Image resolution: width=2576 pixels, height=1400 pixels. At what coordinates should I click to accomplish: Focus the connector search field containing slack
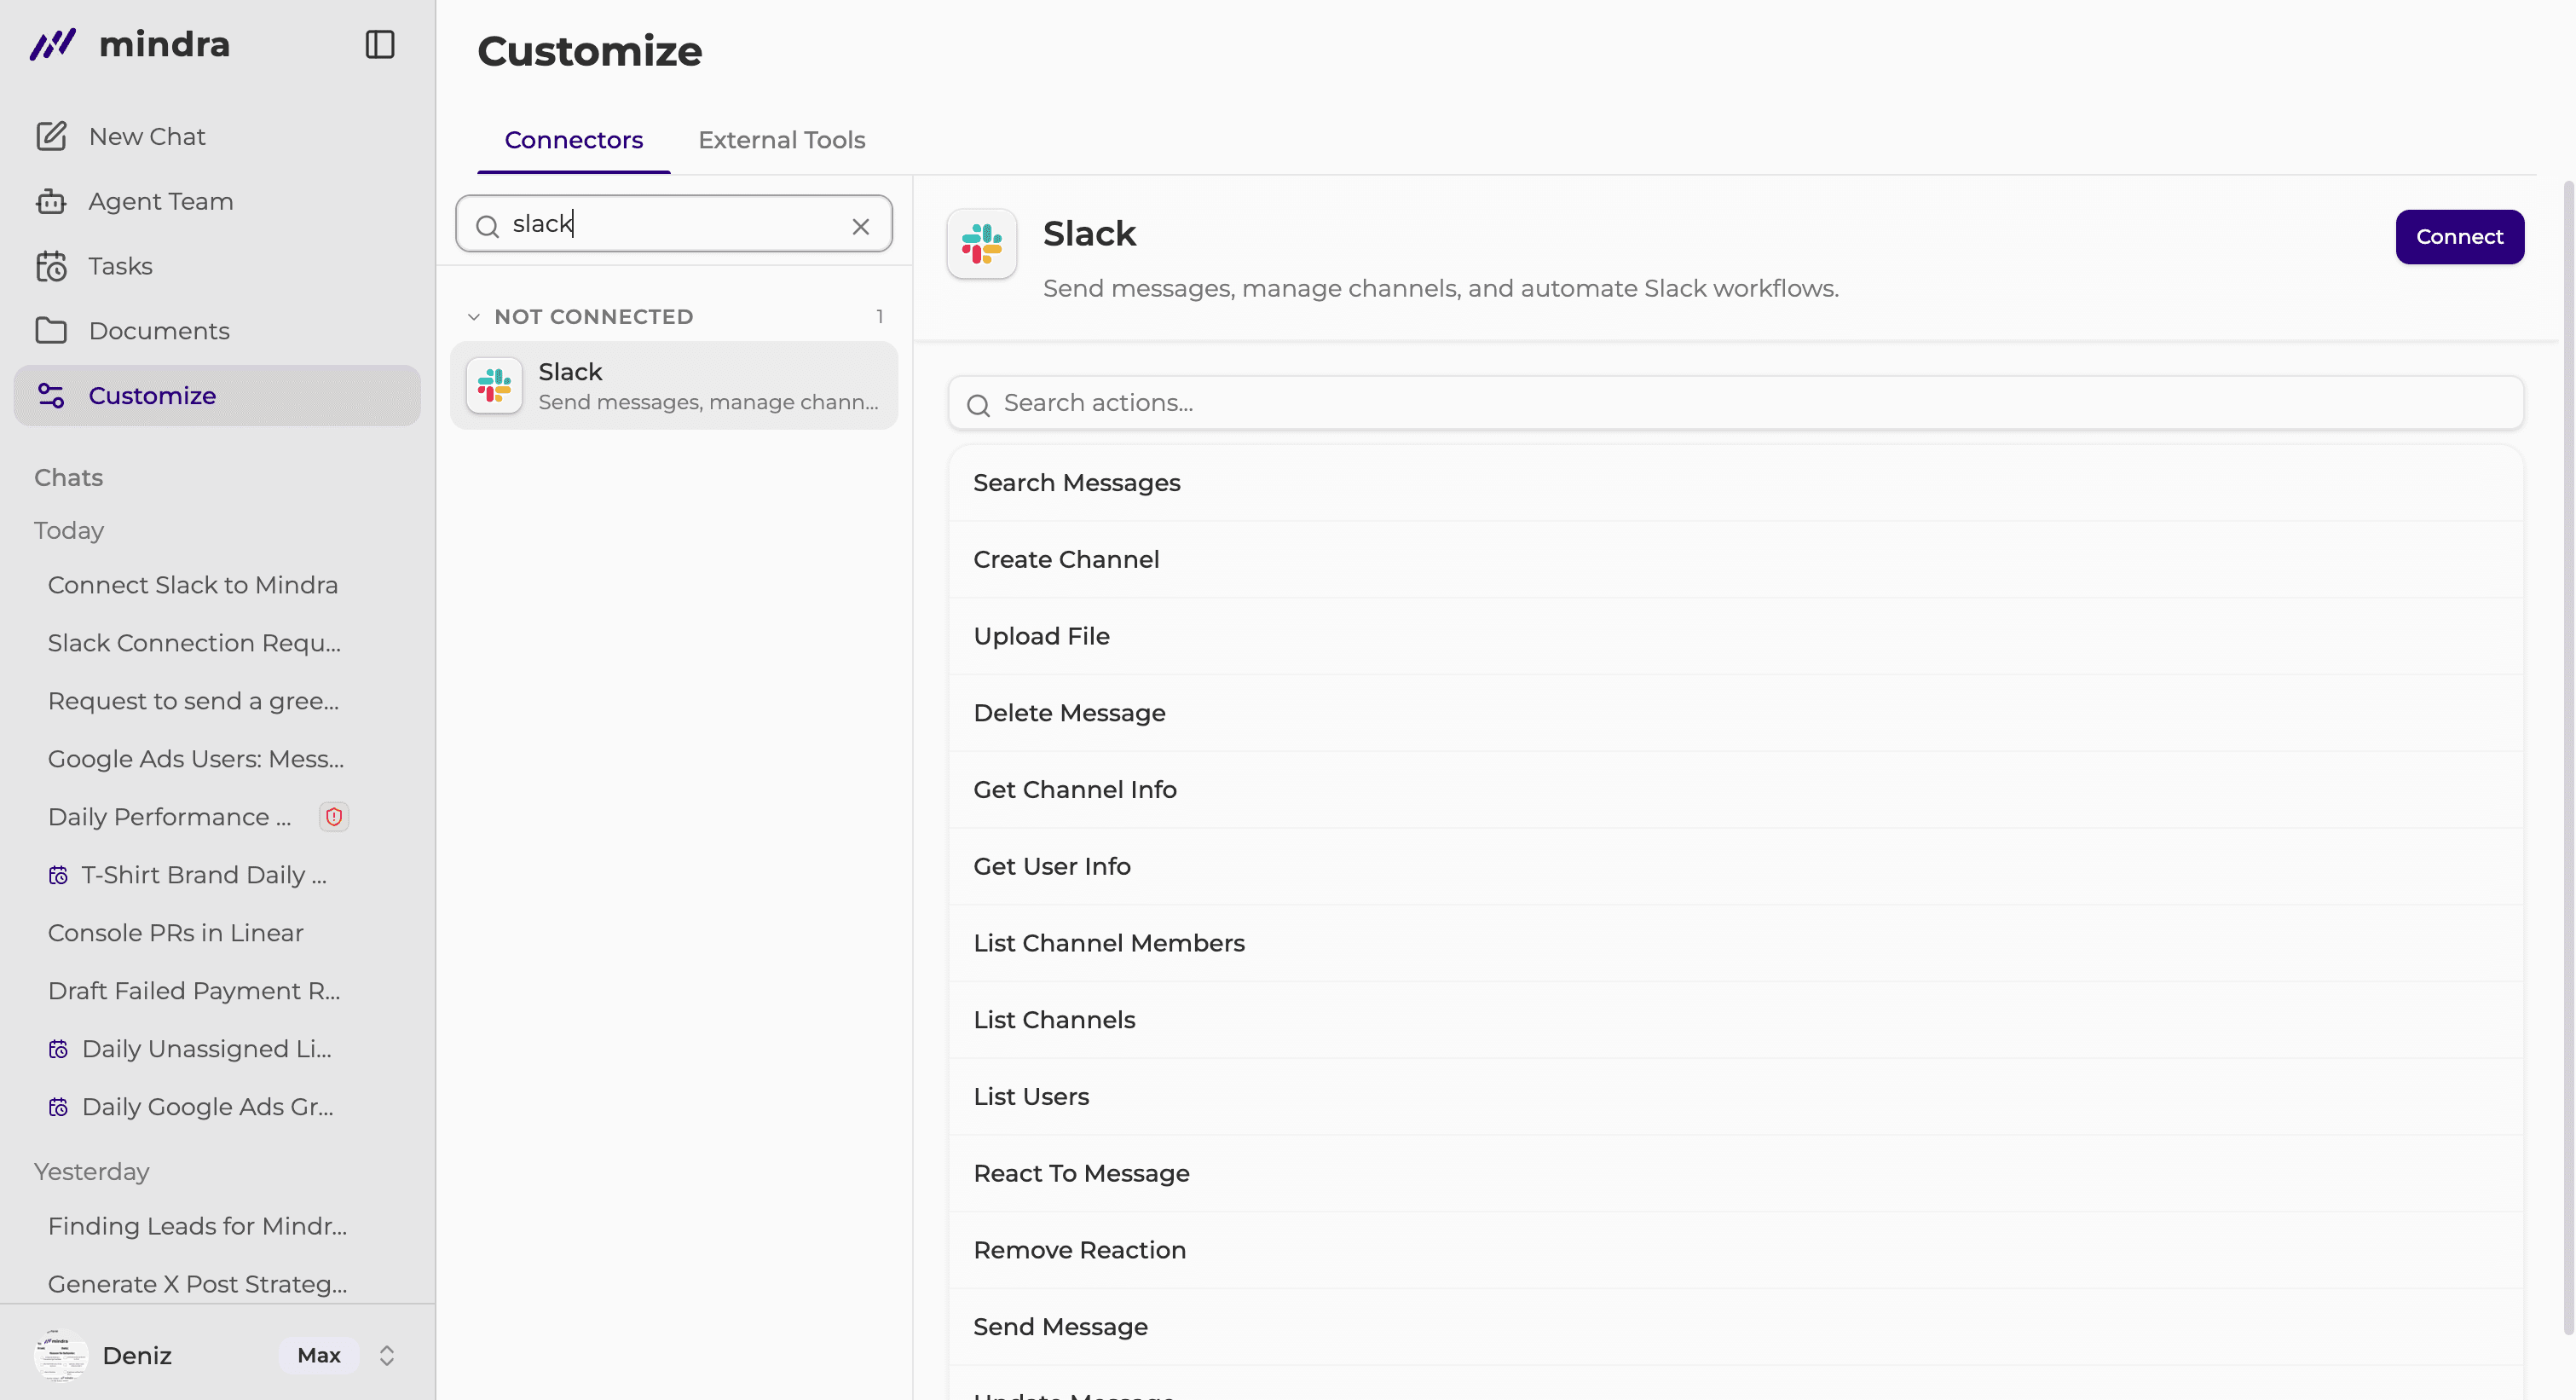(x=674, y=223)
